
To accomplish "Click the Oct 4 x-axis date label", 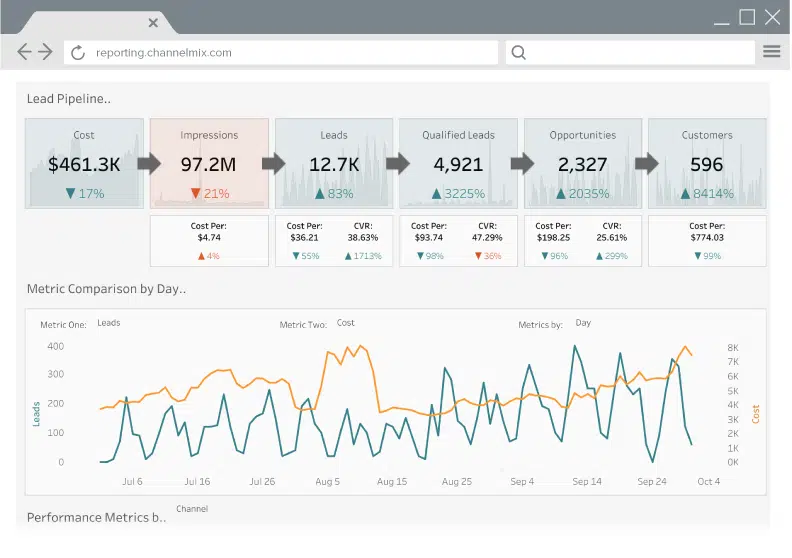I will click(x=709, y=482).
